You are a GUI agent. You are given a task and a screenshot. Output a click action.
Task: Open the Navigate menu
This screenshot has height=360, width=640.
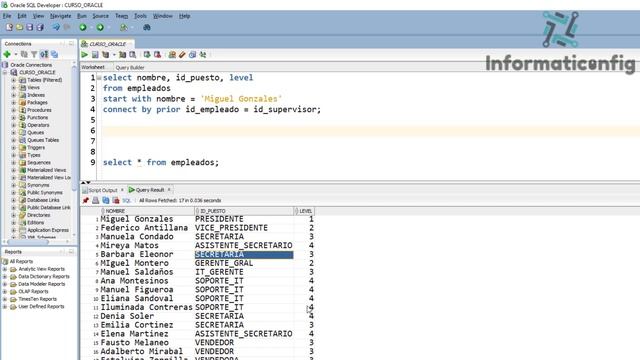(x=60, y=16)
